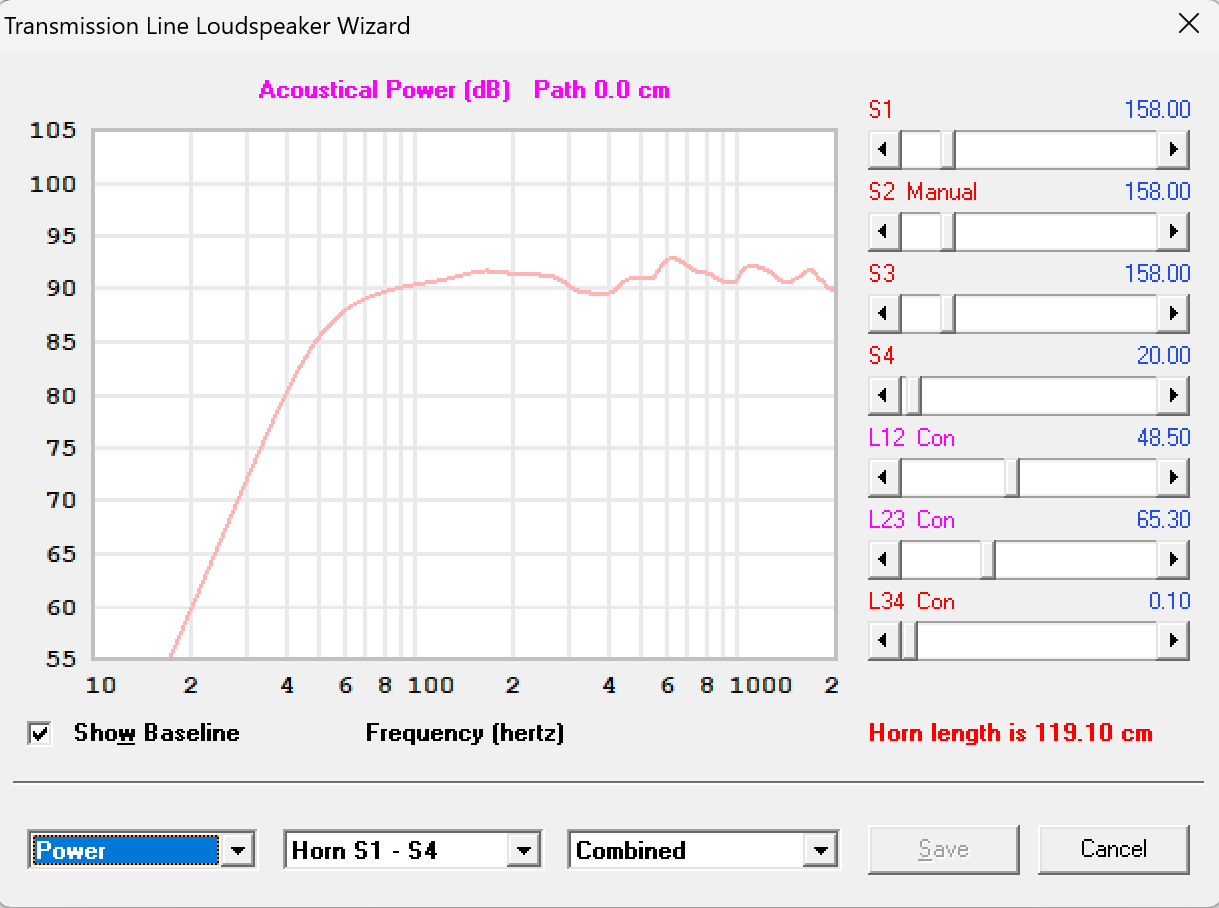
Task: Click the L34 value 0.10
Action: pyautogui.click(x=1170, y=601)
